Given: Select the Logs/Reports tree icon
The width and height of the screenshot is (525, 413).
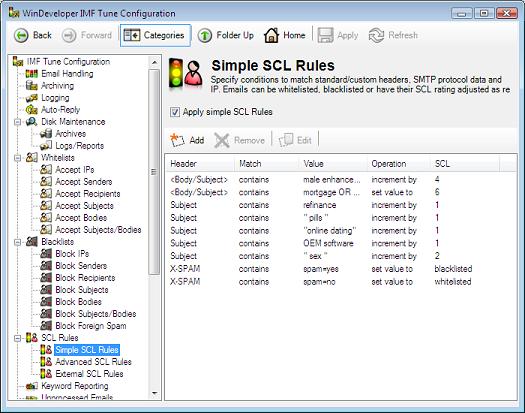Looking at the screenshot, I should [x=46, y=146].
